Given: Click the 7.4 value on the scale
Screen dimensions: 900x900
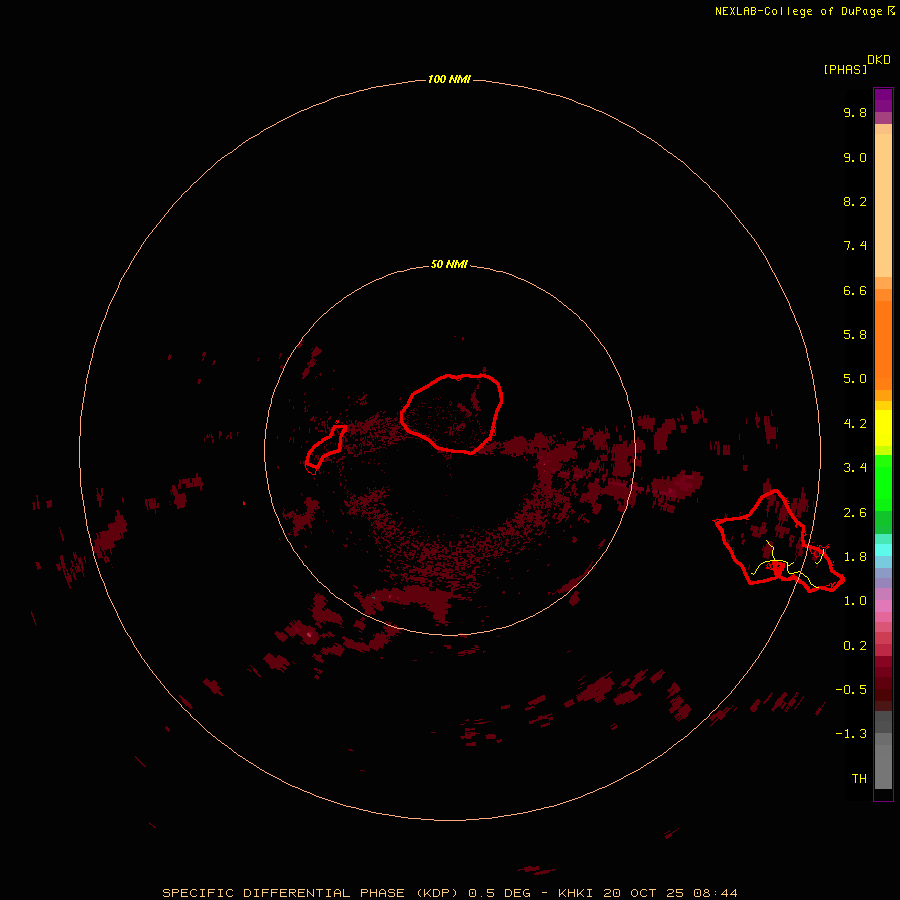Looking at the screenshot, I should tap(855, 246).
